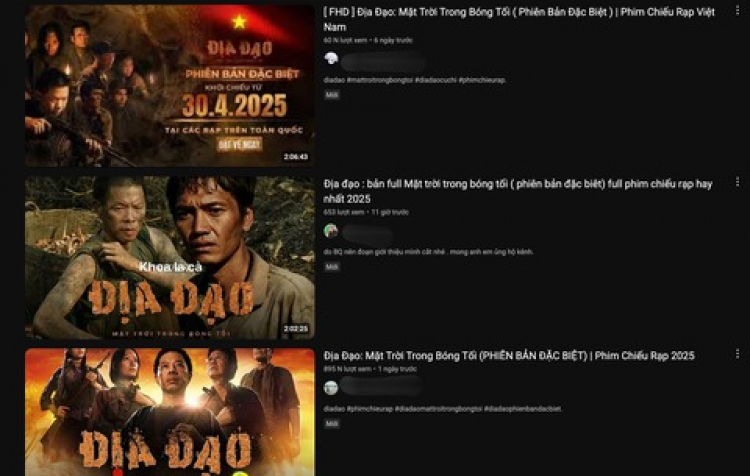Click the blurred channel name under the first video
This screenshot has height=476, width=750.
(x=383, y=62)
